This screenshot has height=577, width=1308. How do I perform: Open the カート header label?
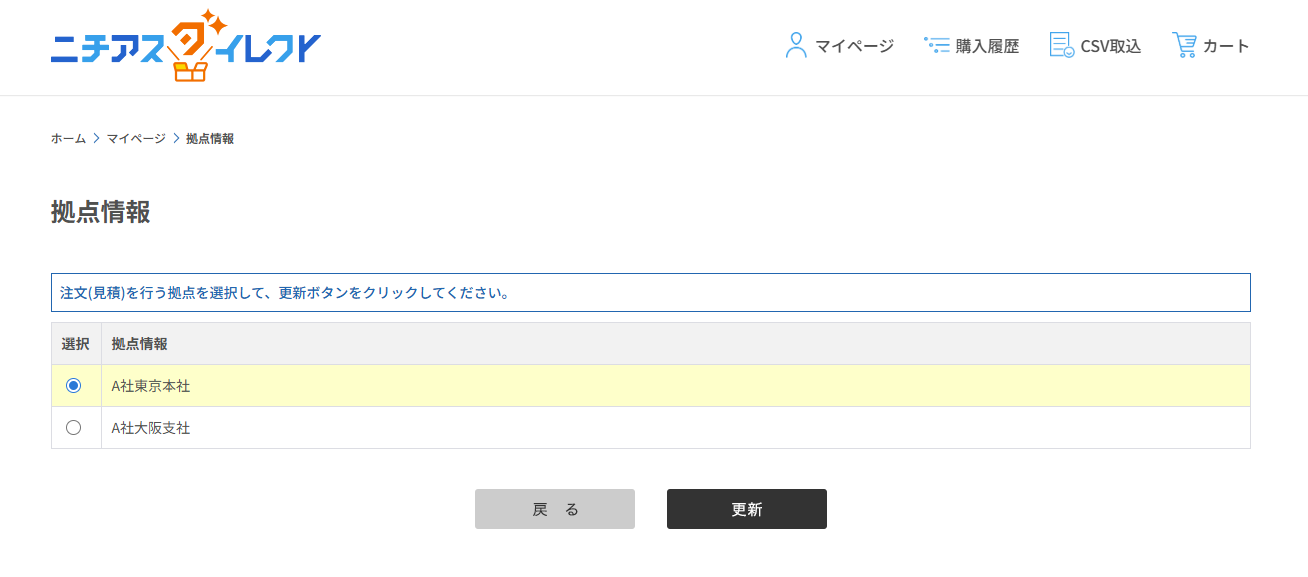tap(1226, 46)
